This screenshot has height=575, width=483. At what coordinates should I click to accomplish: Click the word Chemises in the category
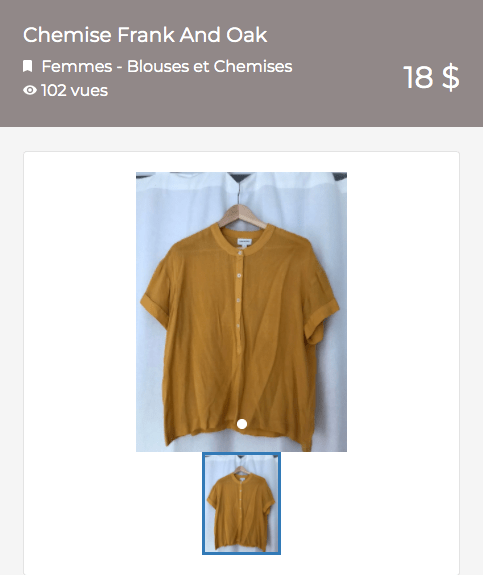(x=253, y=66)
